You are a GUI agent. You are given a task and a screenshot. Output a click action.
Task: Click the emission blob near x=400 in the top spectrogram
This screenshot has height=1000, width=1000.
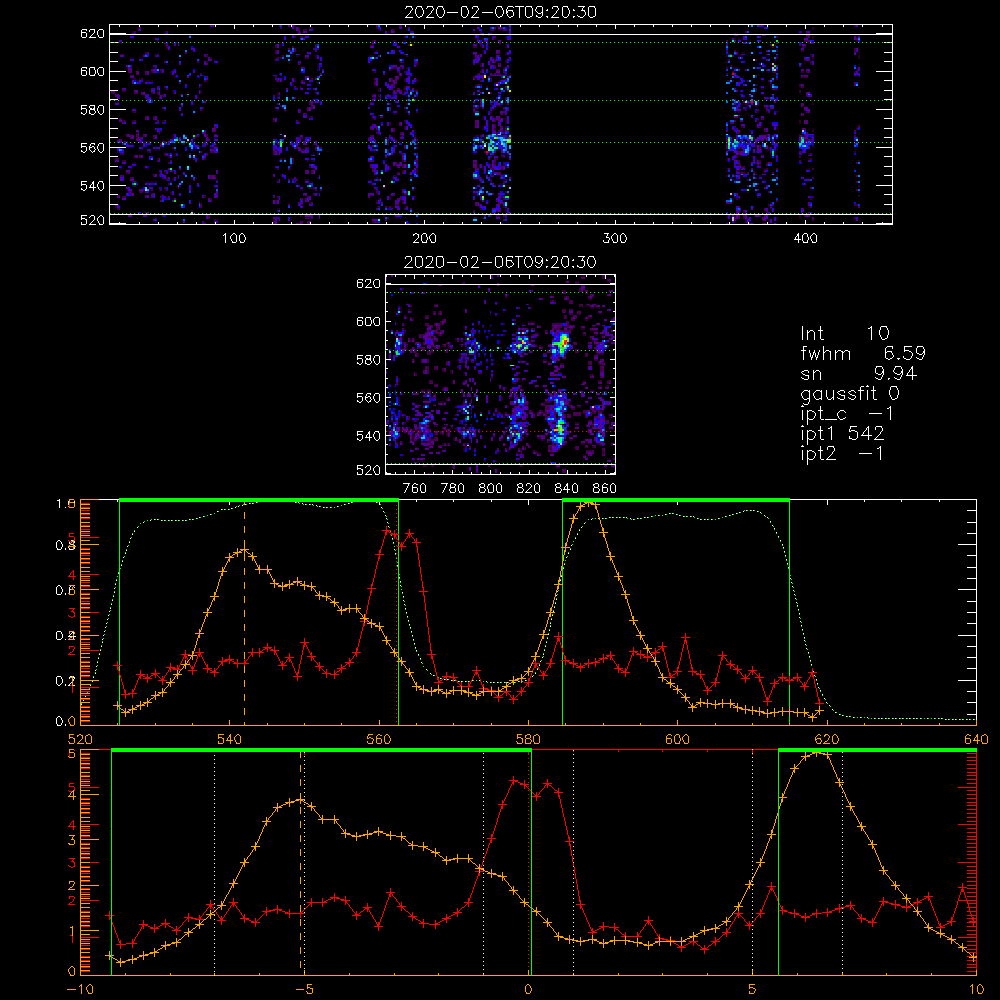point(806,141)
